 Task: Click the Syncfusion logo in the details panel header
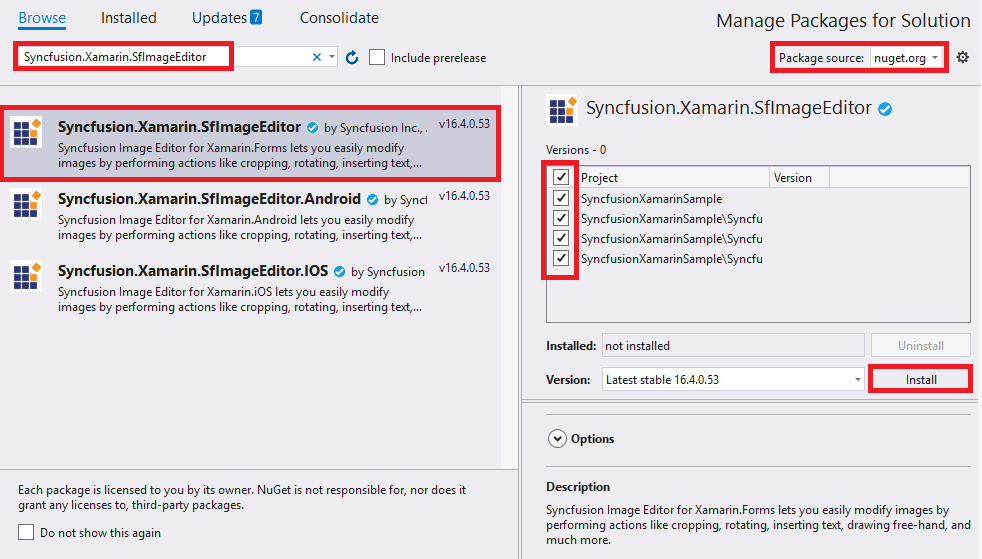(x=562, y=110)
